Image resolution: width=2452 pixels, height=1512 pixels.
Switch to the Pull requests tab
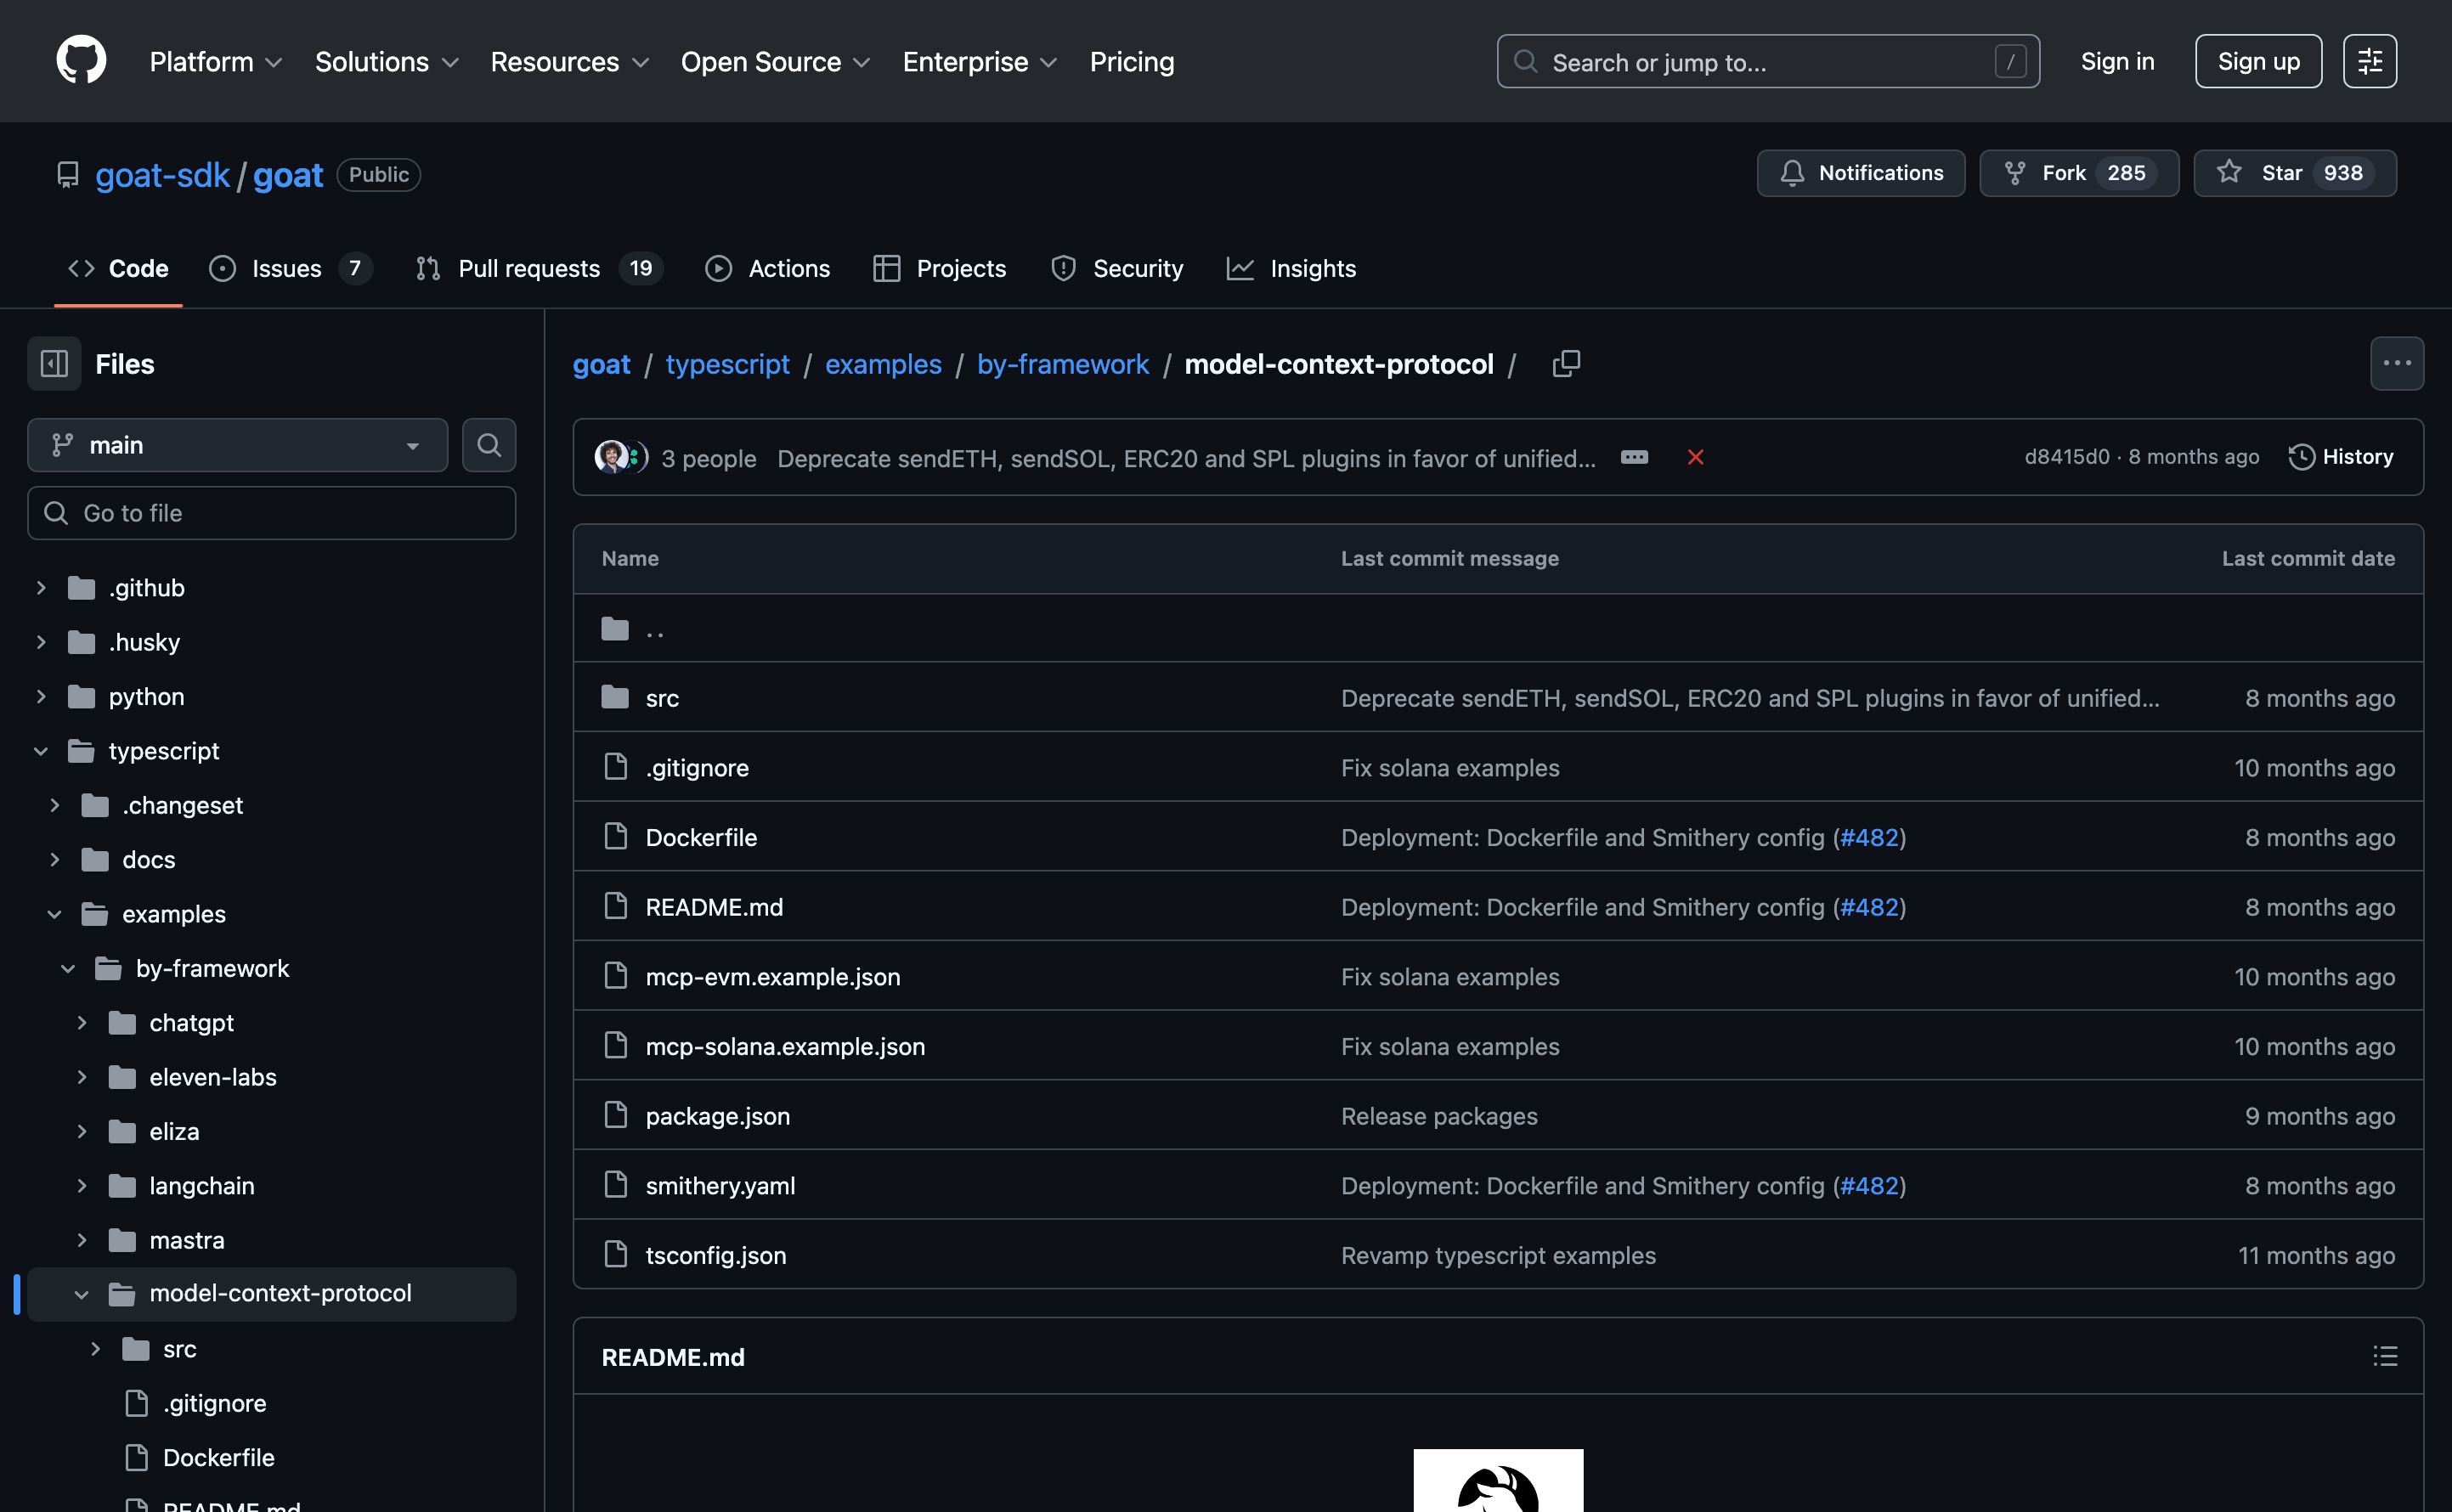tap(529, 269)
